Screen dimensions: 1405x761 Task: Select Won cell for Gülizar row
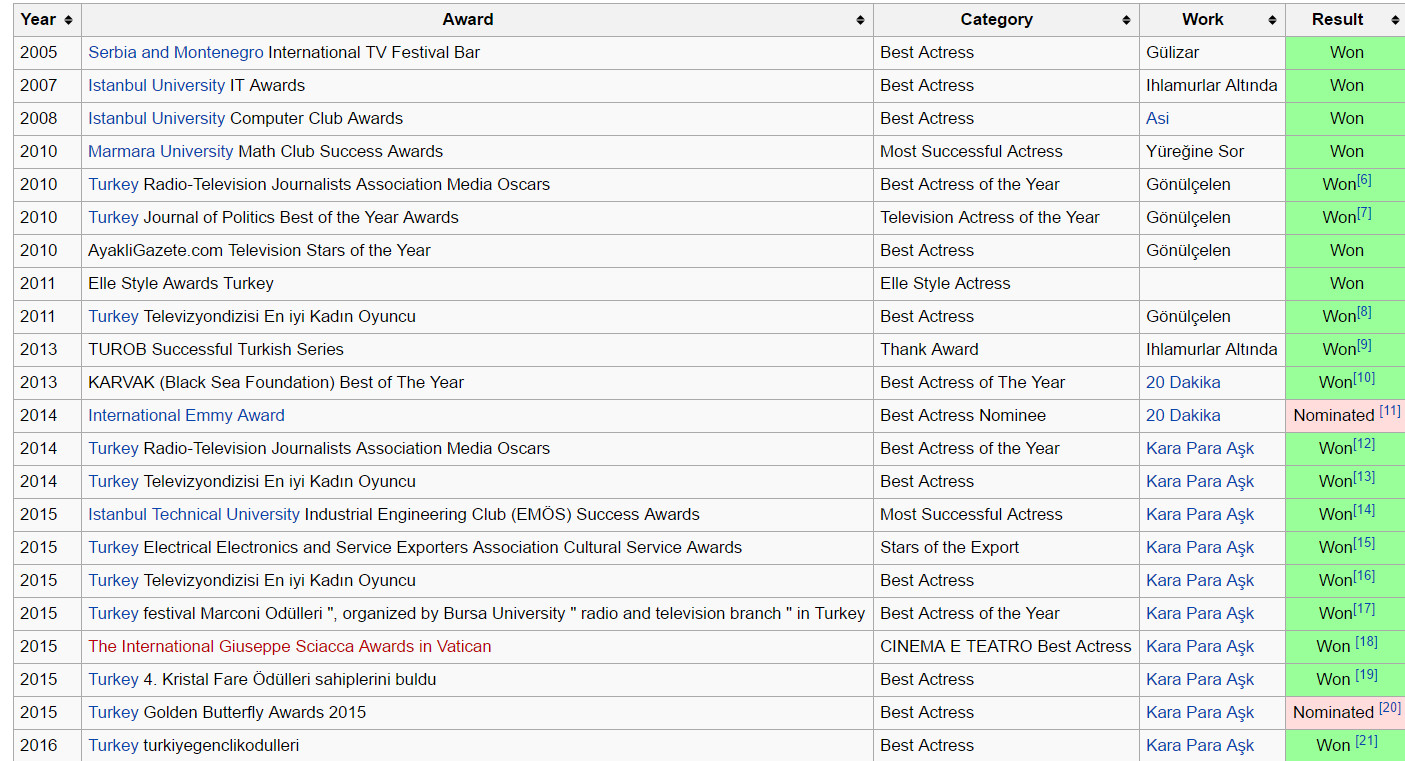1346,52
